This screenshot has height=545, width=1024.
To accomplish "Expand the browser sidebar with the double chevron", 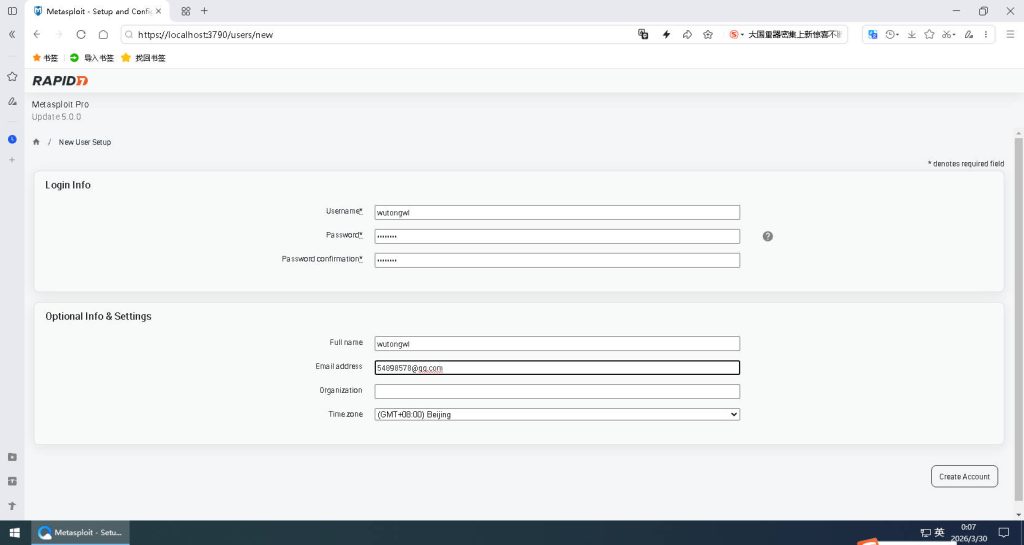I will [x=12, y=34].
